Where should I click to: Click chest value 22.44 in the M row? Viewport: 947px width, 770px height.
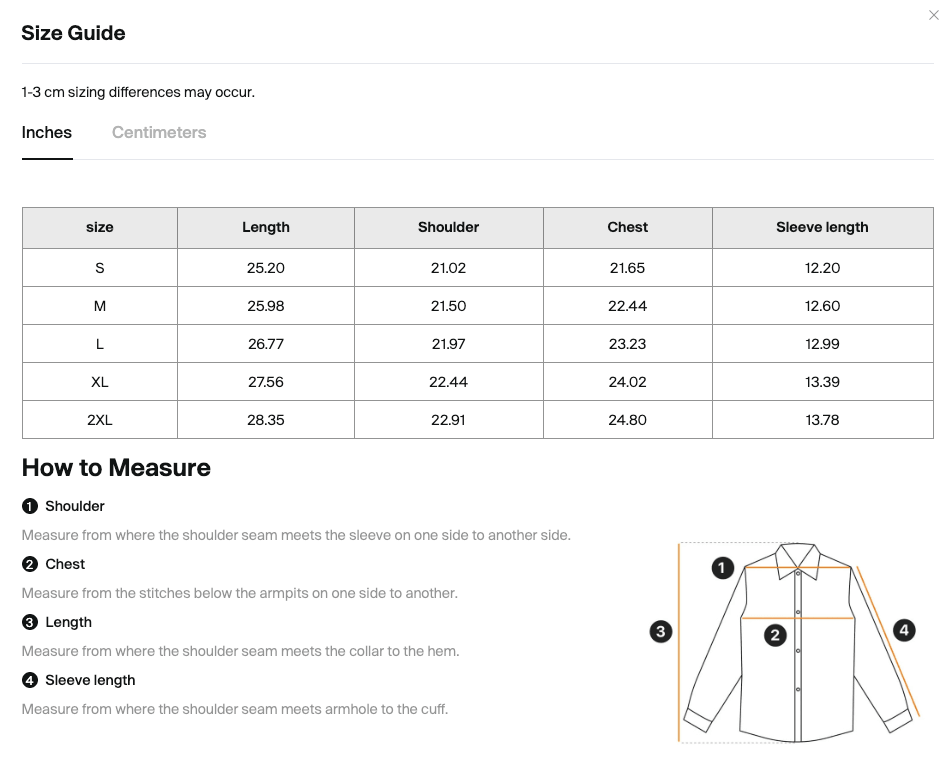coord(628,306)
